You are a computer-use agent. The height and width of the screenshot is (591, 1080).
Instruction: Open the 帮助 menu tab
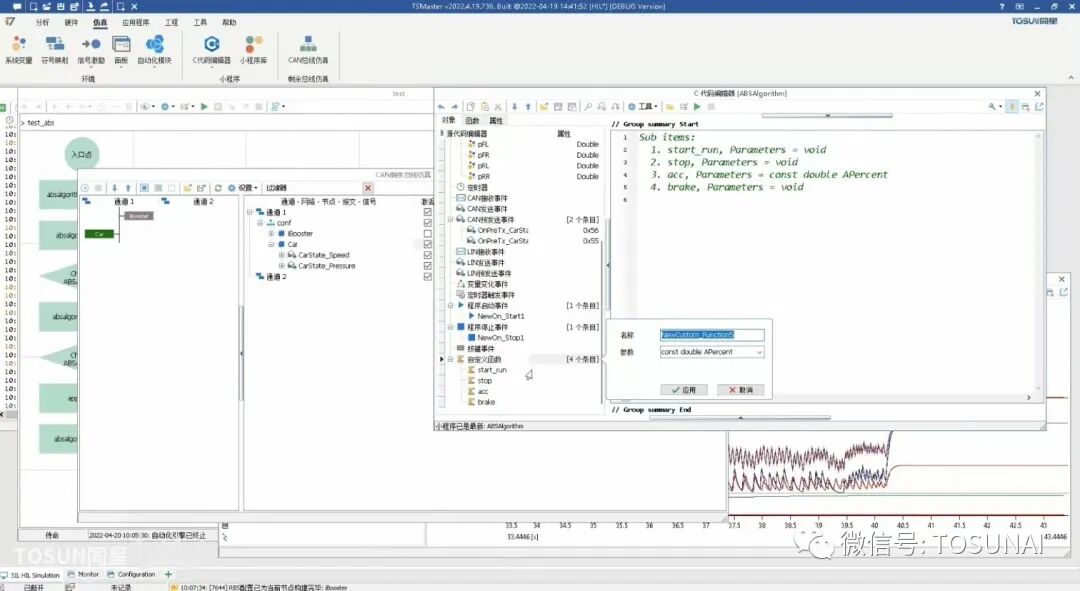pyautogui.click(x=229, y=23)
